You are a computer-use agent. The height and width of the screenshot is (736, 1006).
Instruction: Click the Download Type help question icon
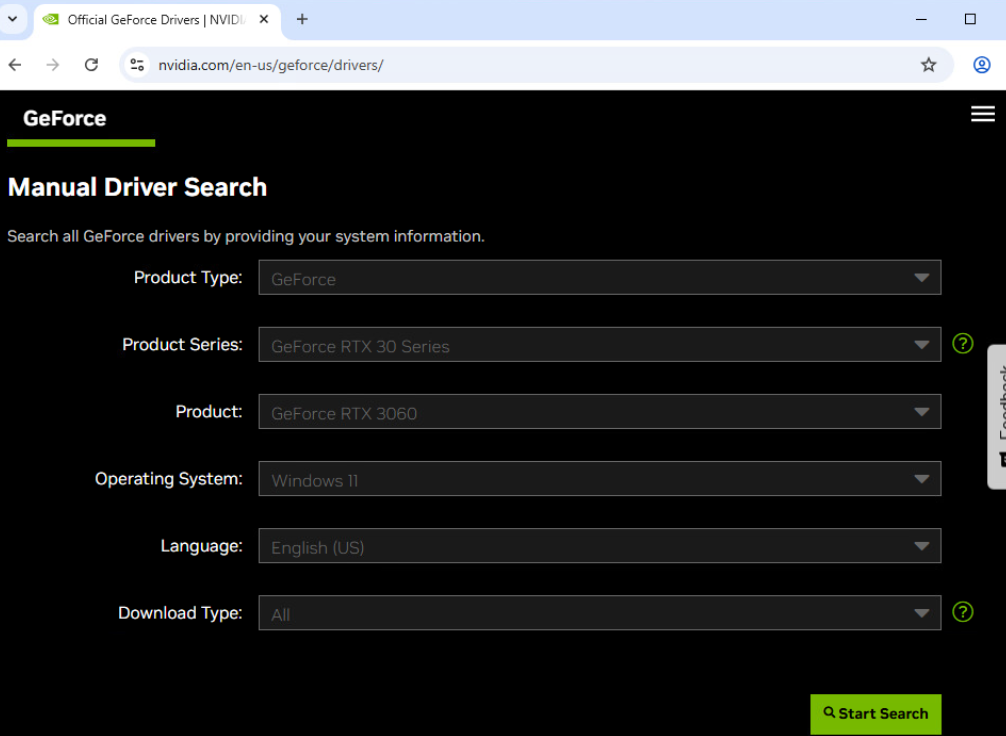tap(962, 612)
